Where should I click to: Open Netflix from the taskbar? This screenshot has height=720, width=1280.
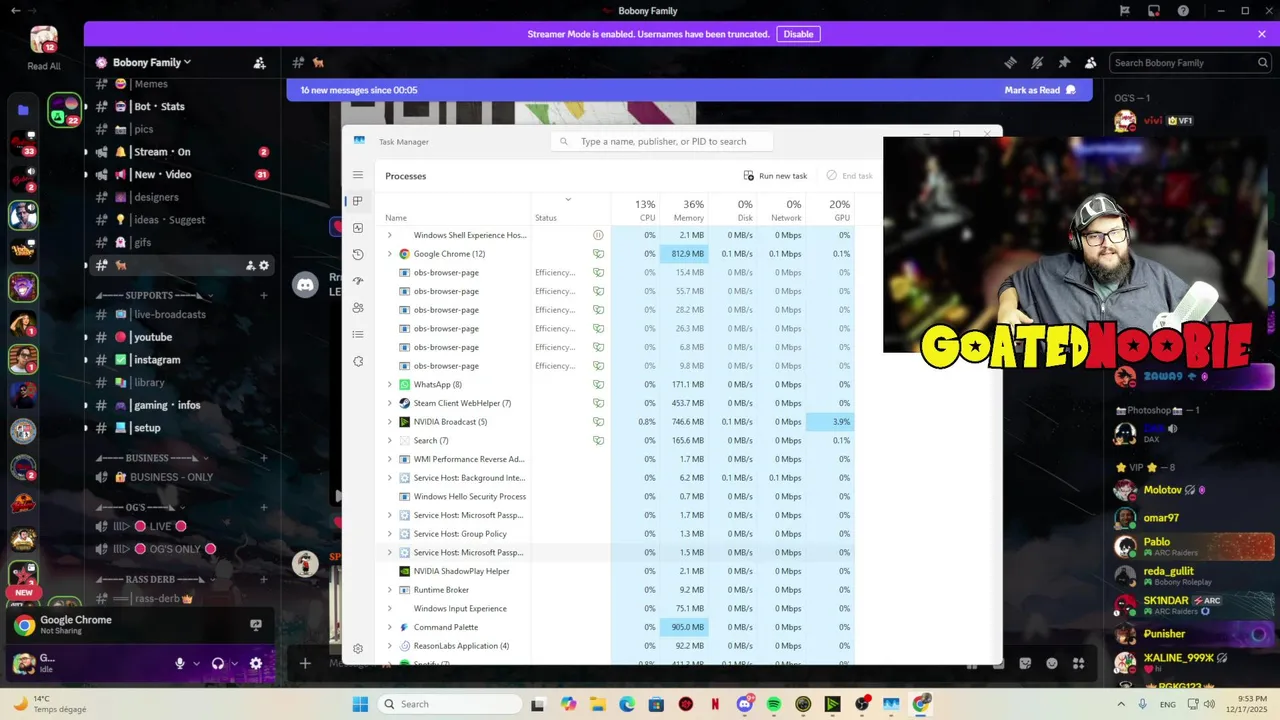click(x=715, y=704)
